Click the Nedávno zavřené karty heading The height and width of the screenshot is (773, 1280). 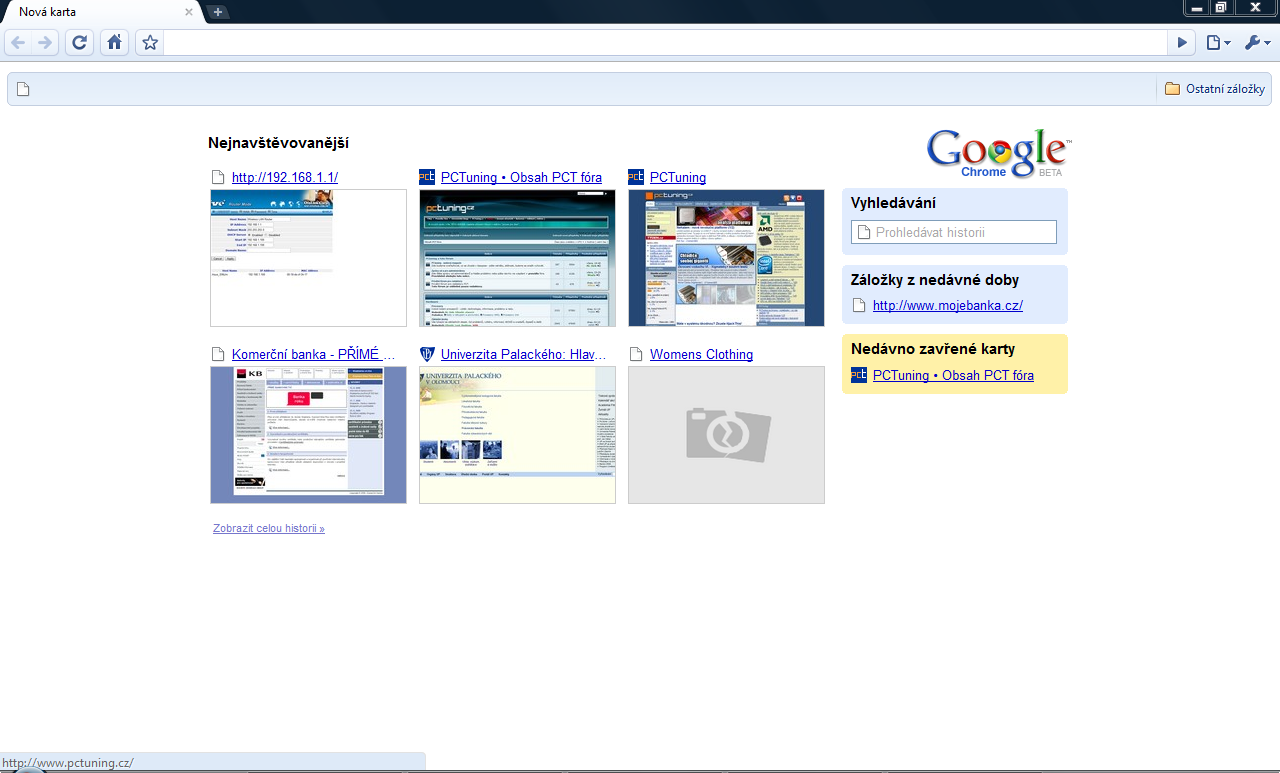[x=933, y=349]
